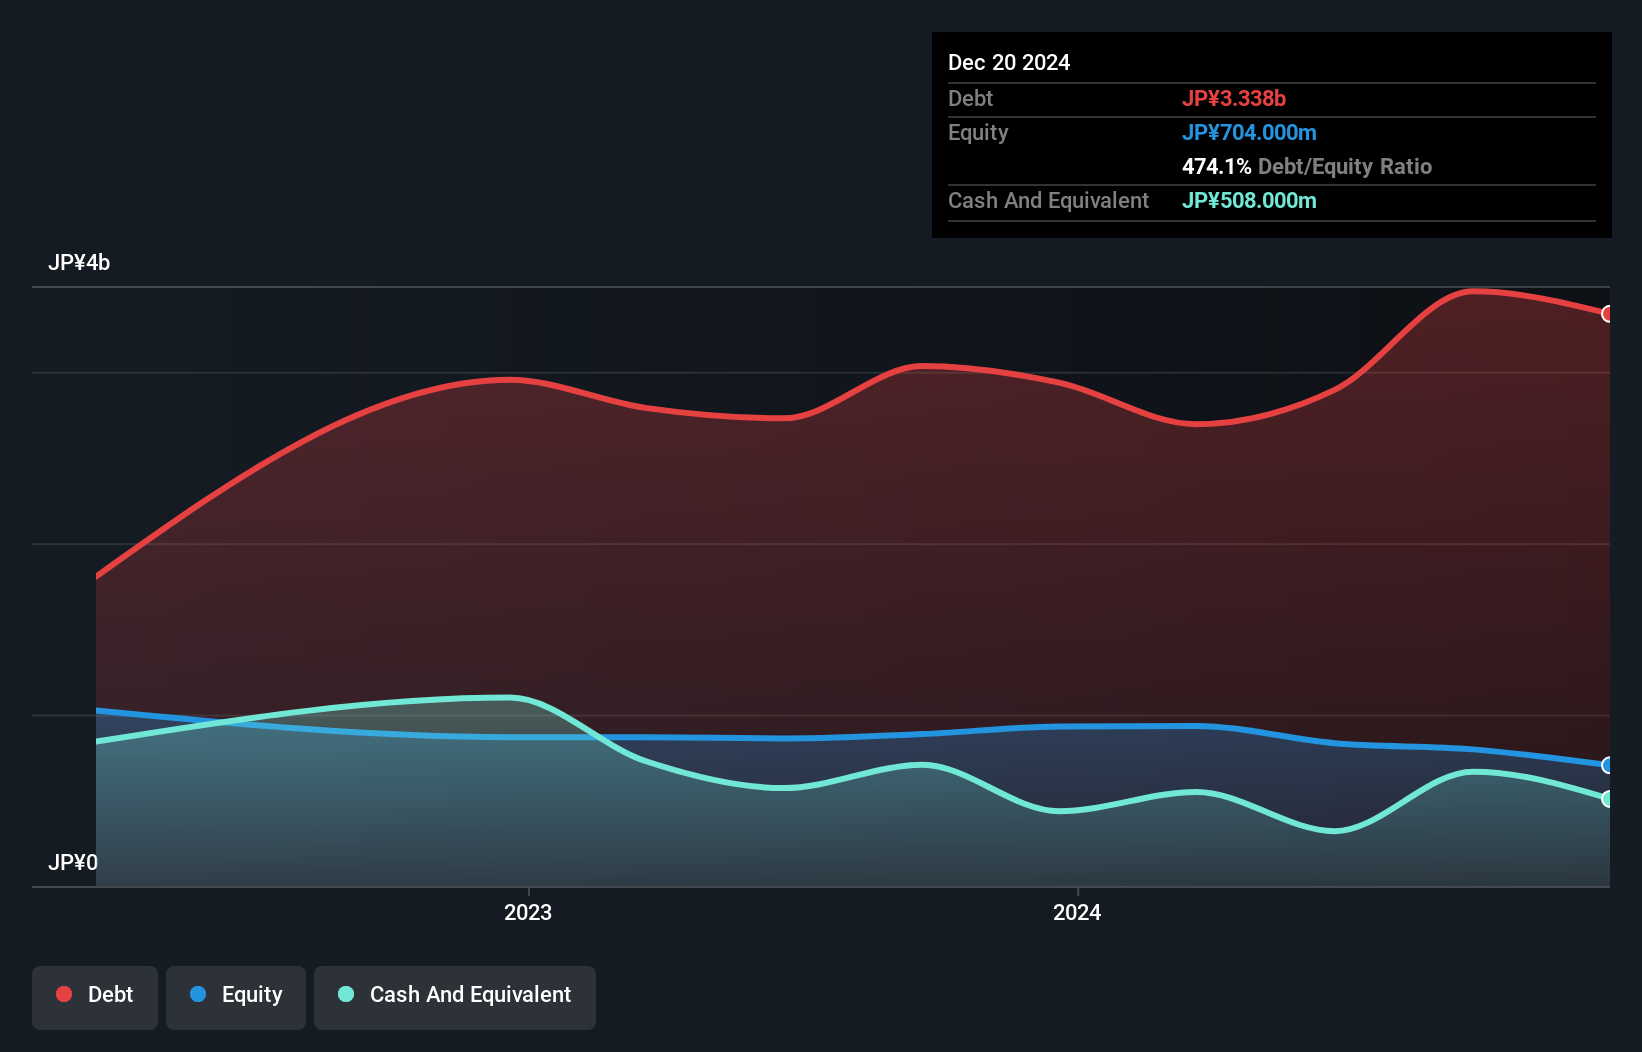Image resolution: width=1642 pixels, height=1052 pixels.
Task: Click the JP¥508.000m cash value
Action: coord(1249,200)
